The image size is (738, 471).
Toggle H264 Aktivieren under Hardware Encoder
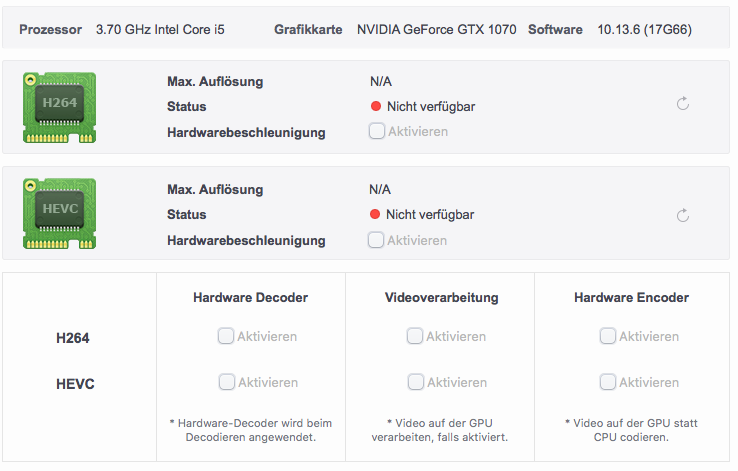[608, 337]
